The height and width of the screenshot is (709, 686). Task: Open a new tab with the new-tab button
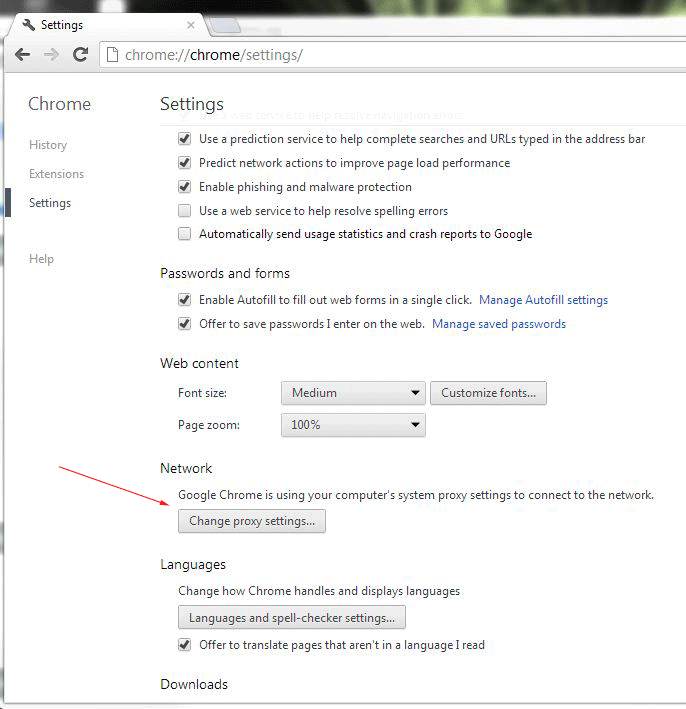click(225, 26)
